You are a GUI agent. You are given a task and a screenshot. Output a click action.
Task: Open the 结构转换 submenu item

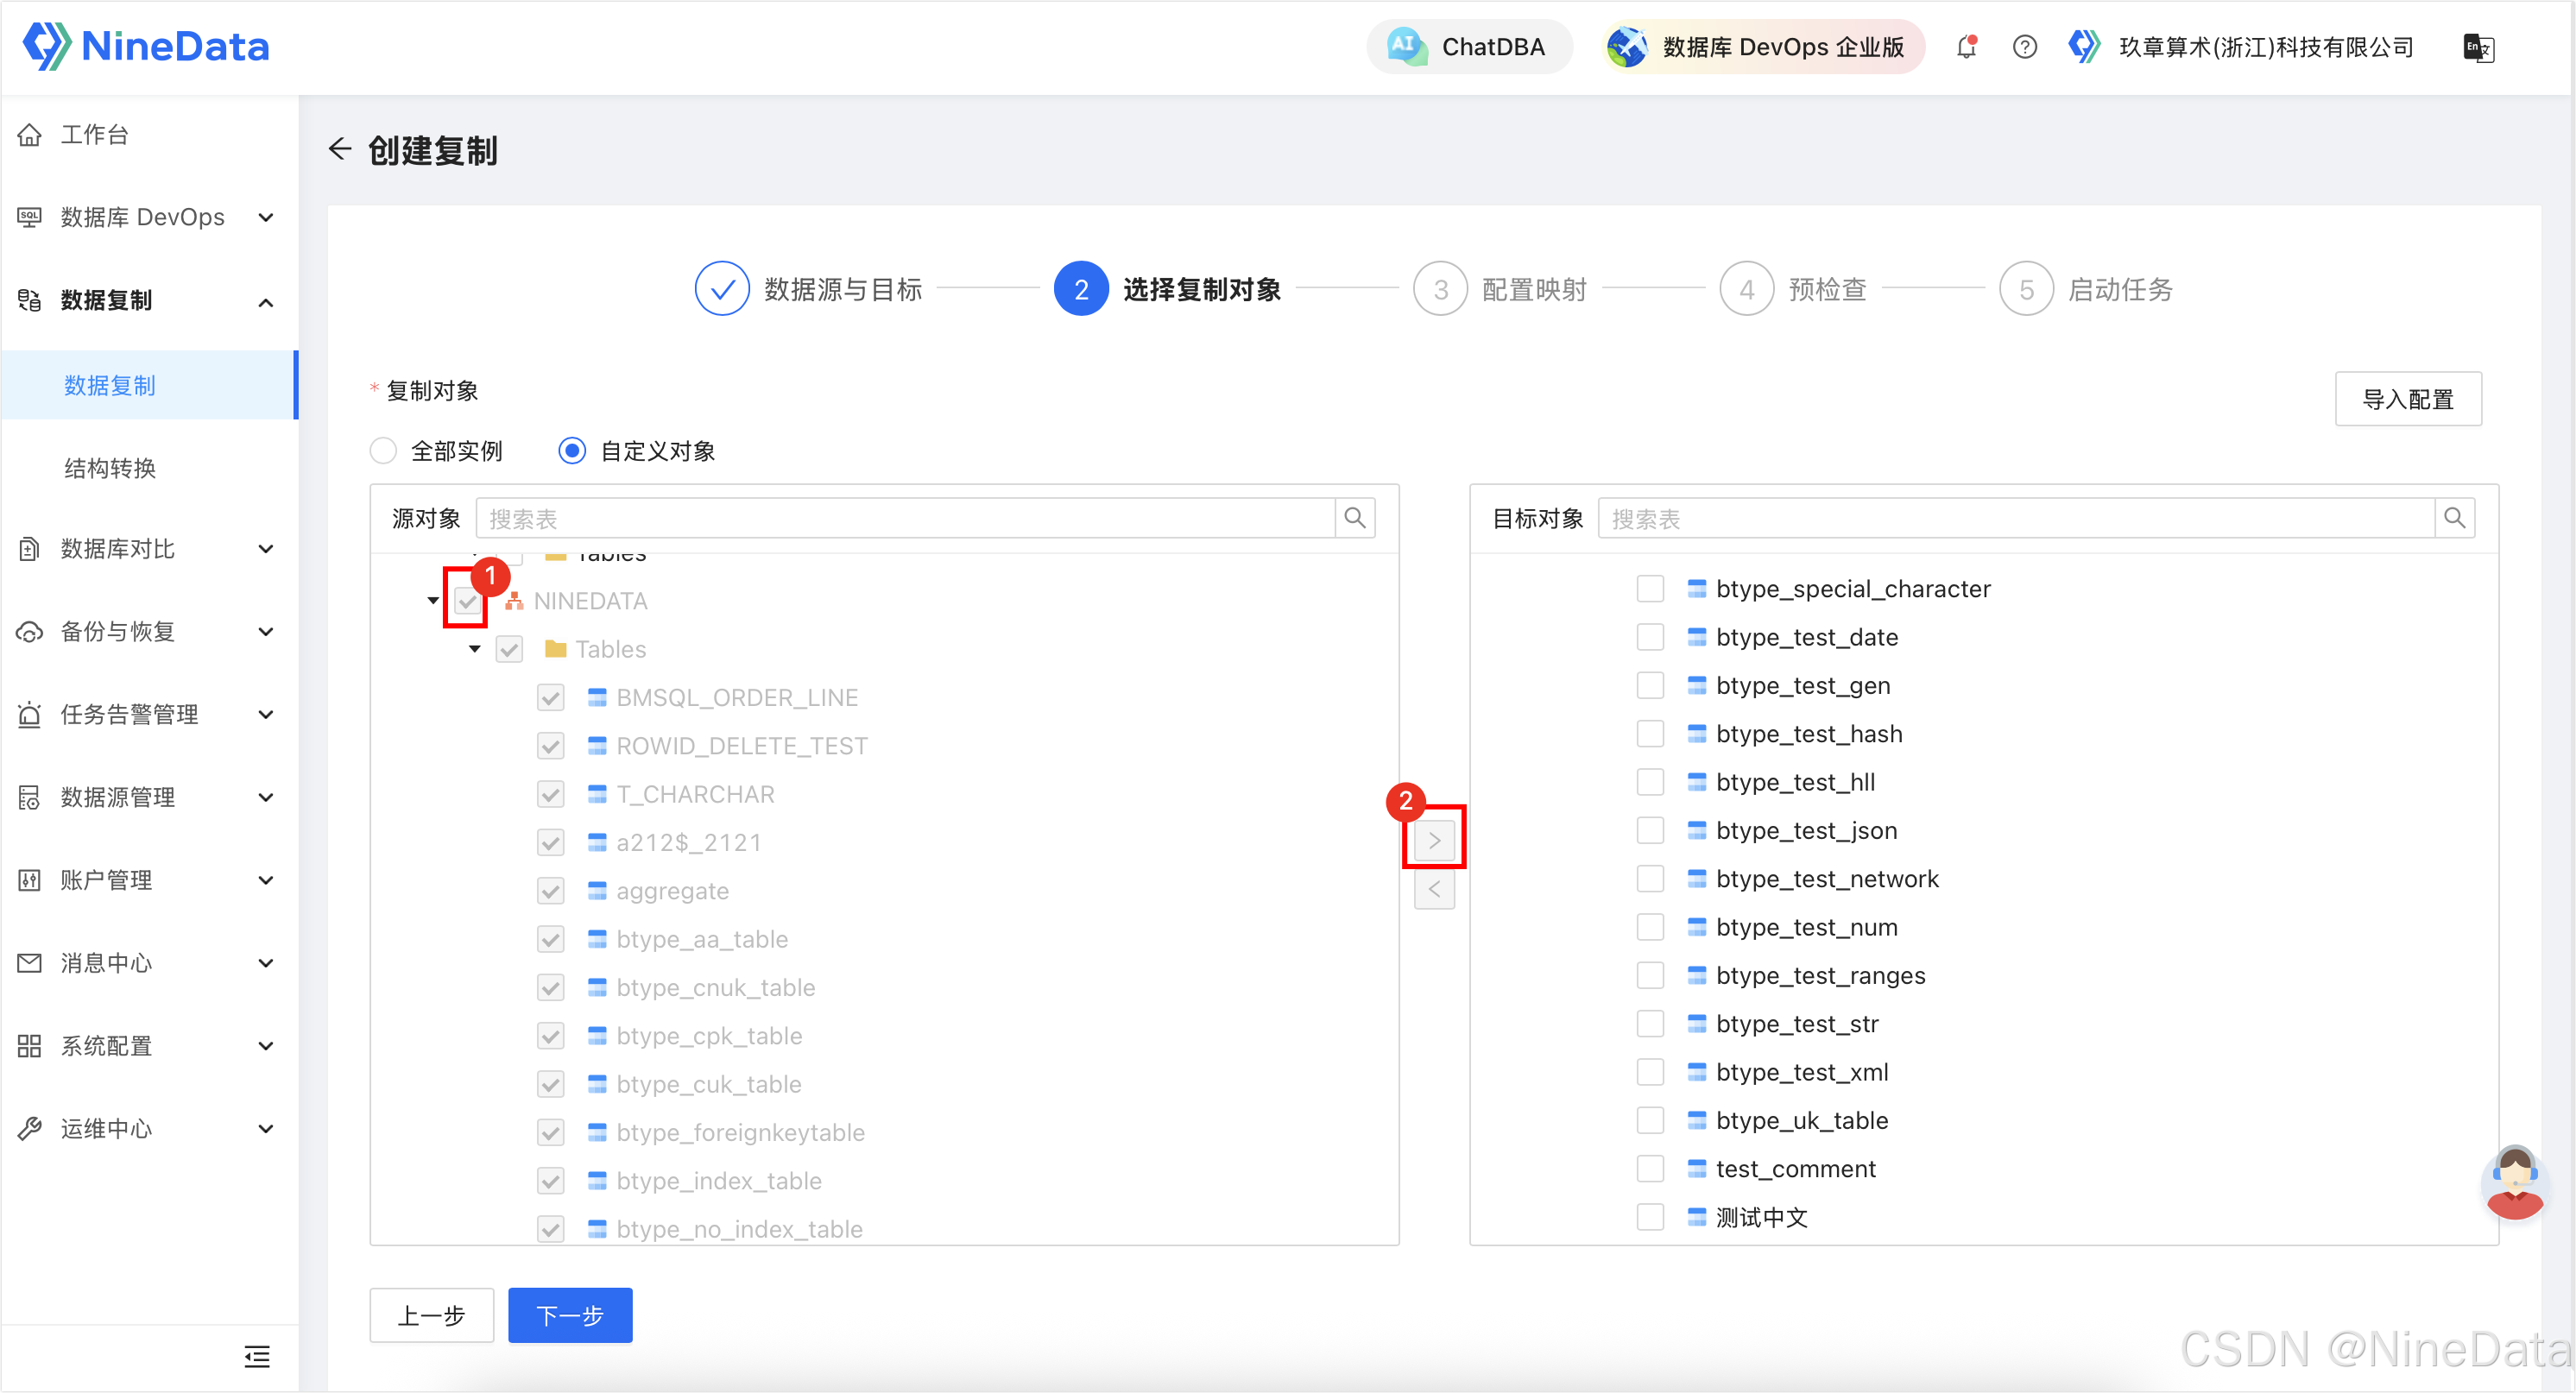(110, 468)
